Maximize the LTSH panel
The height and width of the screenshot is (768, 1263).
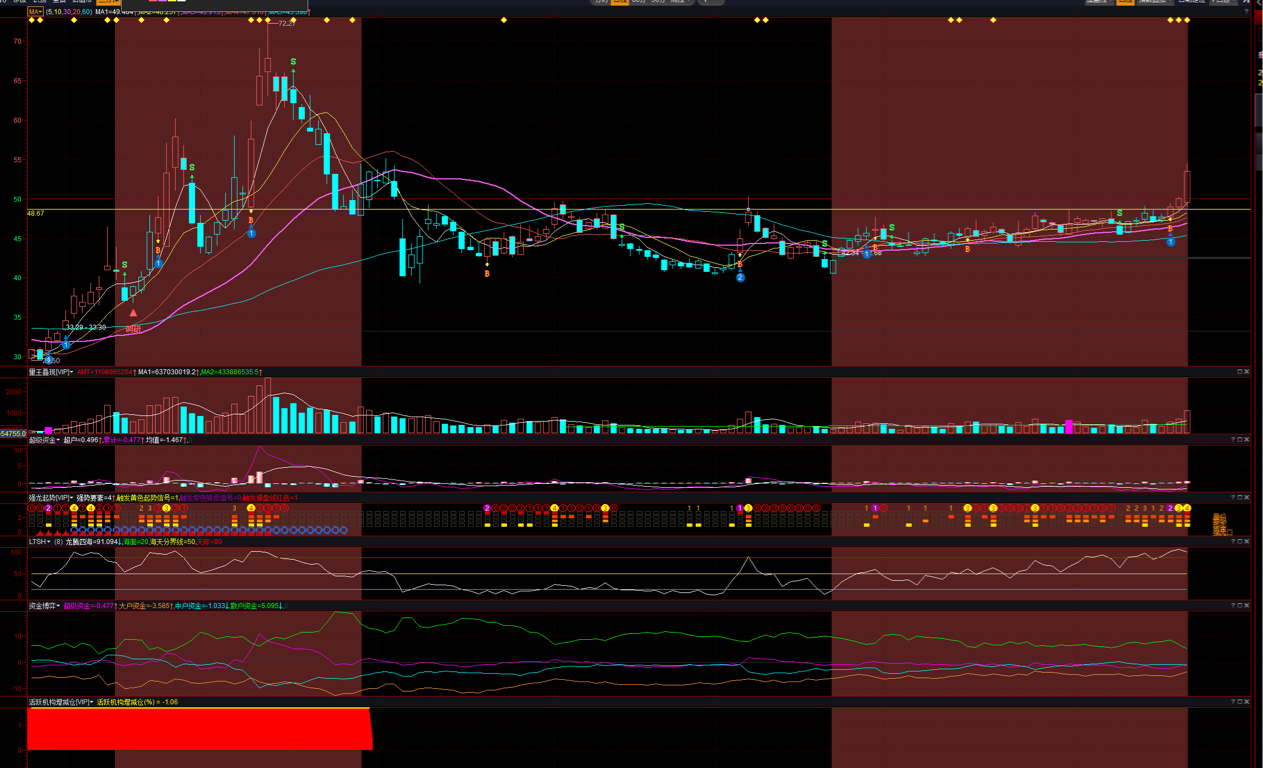click(1240, 542)
